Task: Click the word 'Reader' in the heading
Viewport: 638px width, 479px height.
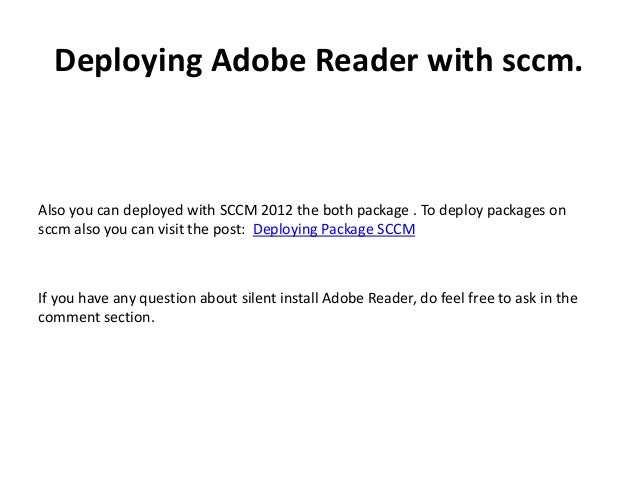Action: click(x=367, y=59)
